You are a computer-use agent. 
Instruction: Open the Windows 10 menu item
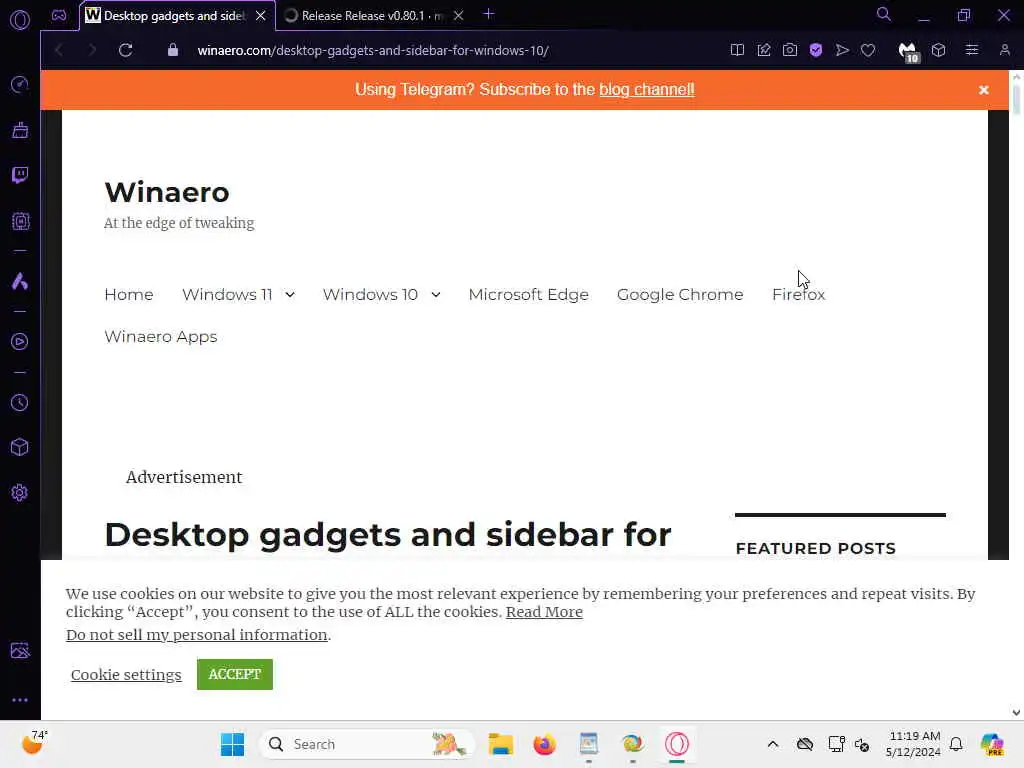370,295
